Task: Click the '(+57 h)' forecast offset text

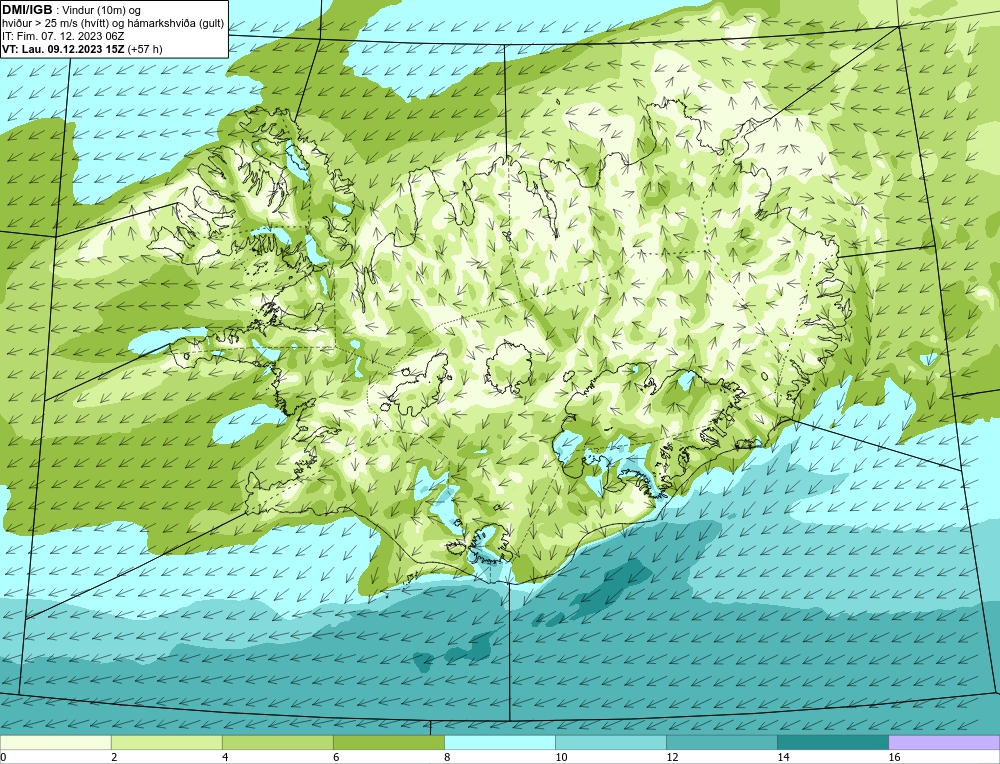Action: [145, 49]
